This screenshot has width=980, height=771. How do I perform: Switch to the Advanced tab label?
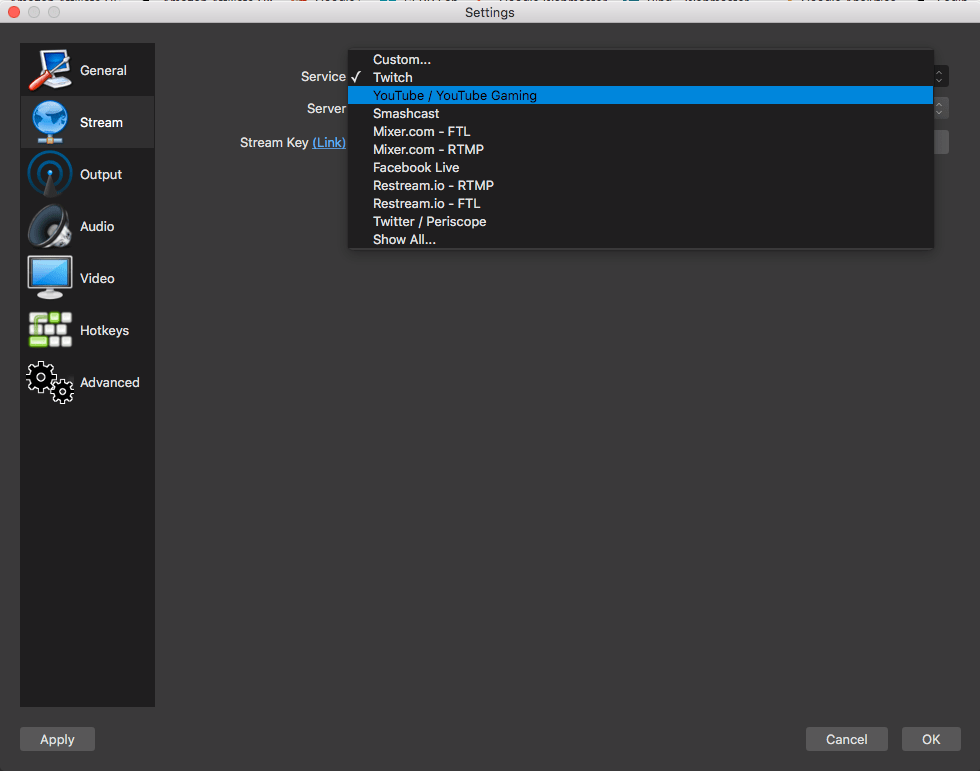(x=109, y=382)
